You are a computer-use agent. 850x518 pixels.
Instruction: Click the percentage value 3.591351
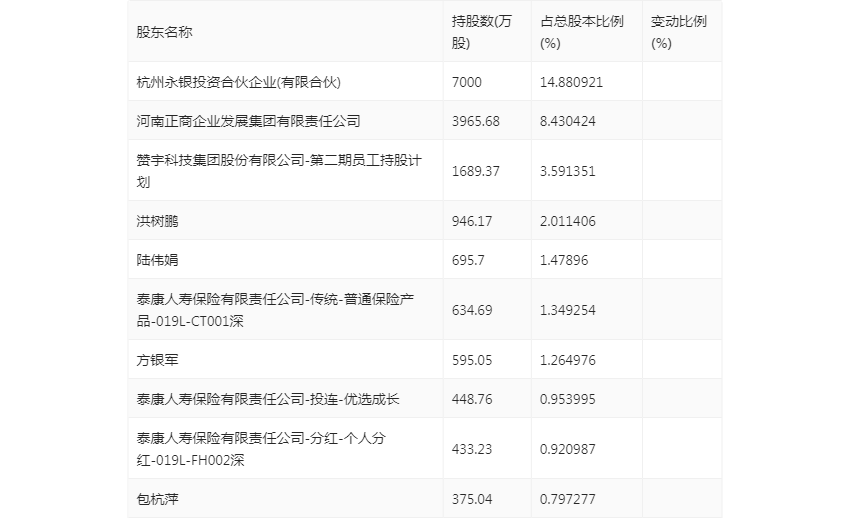(x=568, y=171)
